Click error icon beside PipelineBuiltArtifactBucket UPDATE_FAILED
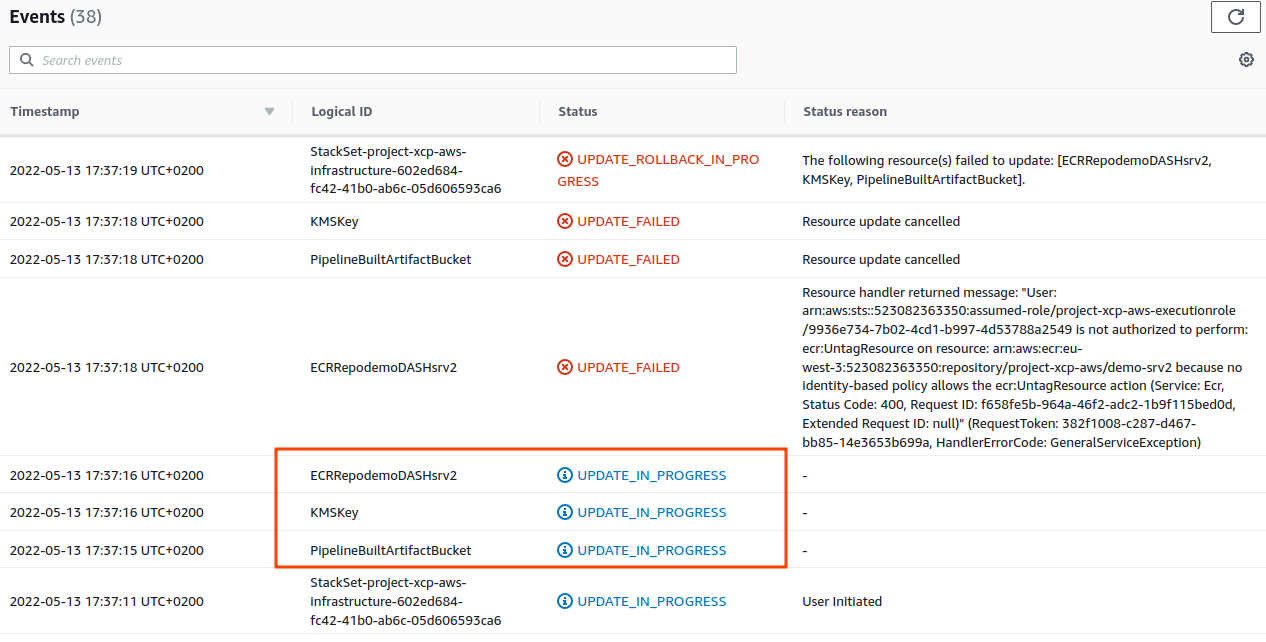 tap(565, 259)
